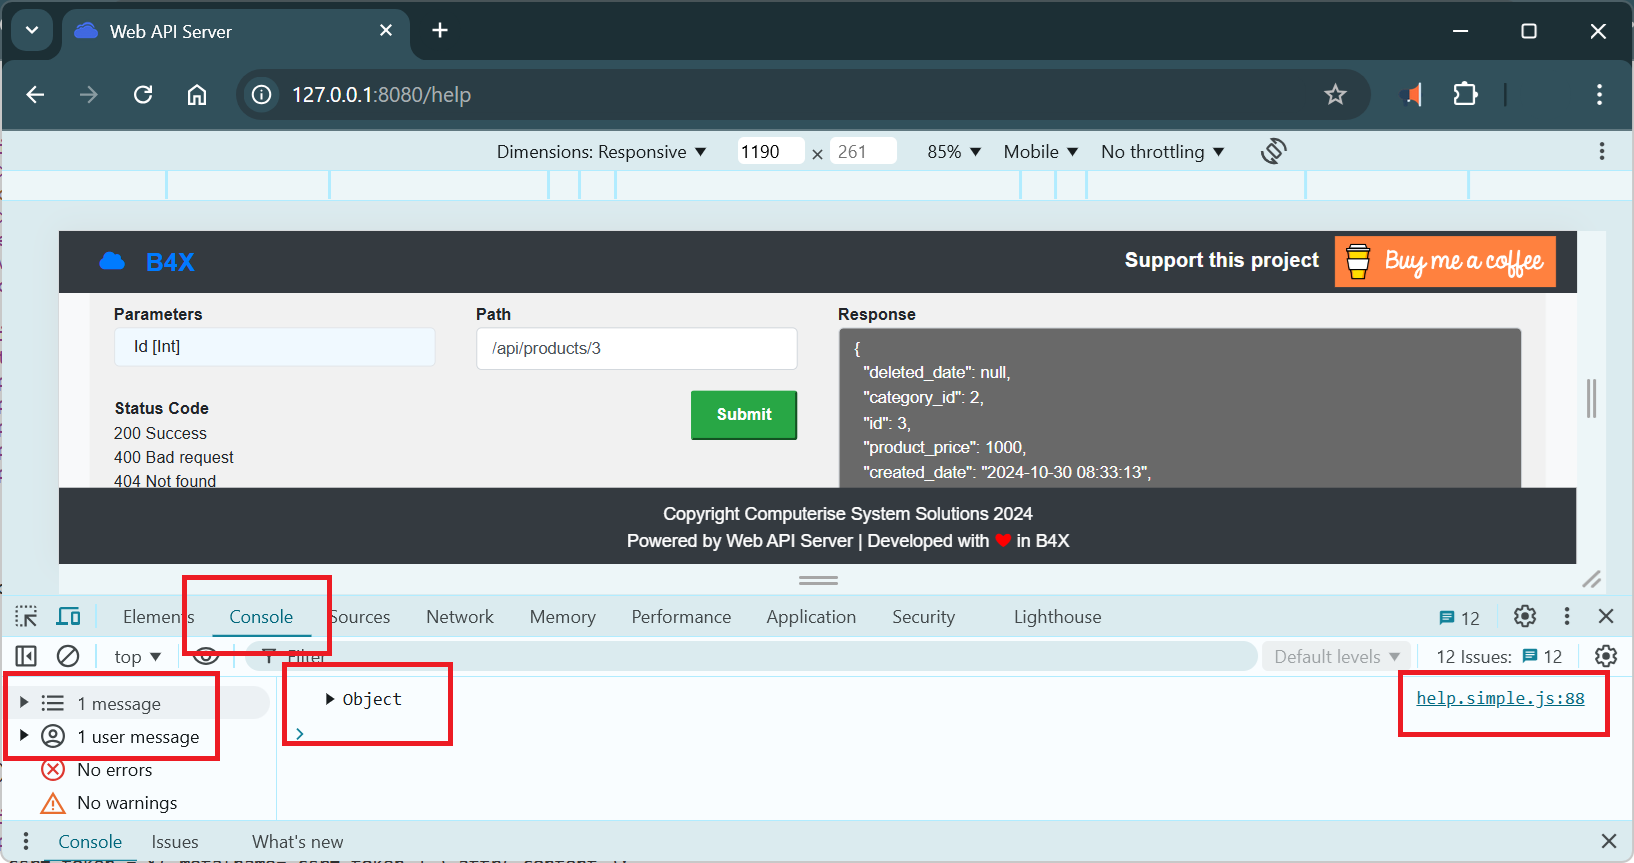Click the green Submit button
This screenshot has width=1634, height=863.
(x=744, y=415)
